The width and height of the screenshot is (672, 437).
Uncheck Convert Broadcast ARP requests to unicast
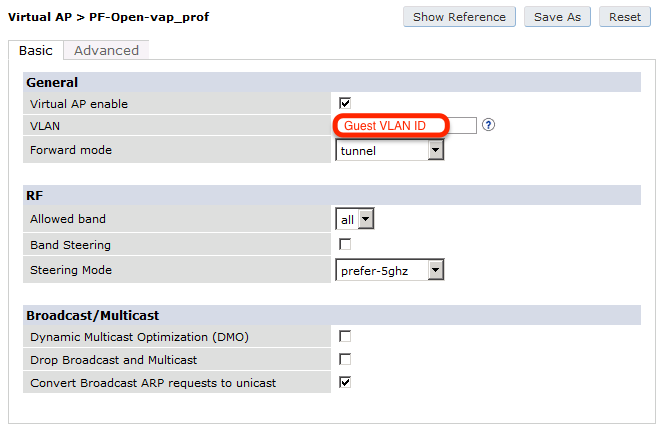pyautogui.click(x=345, y=382)
